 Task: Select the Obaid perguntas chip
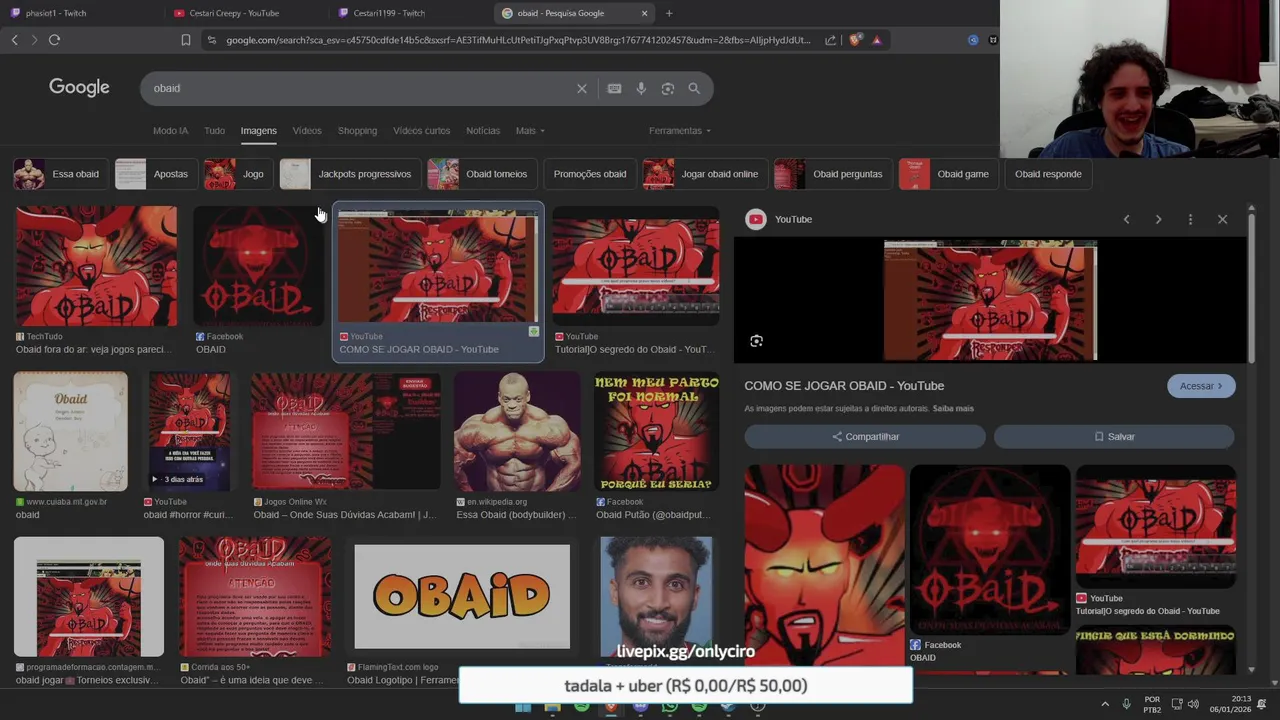tap(832, 174)
